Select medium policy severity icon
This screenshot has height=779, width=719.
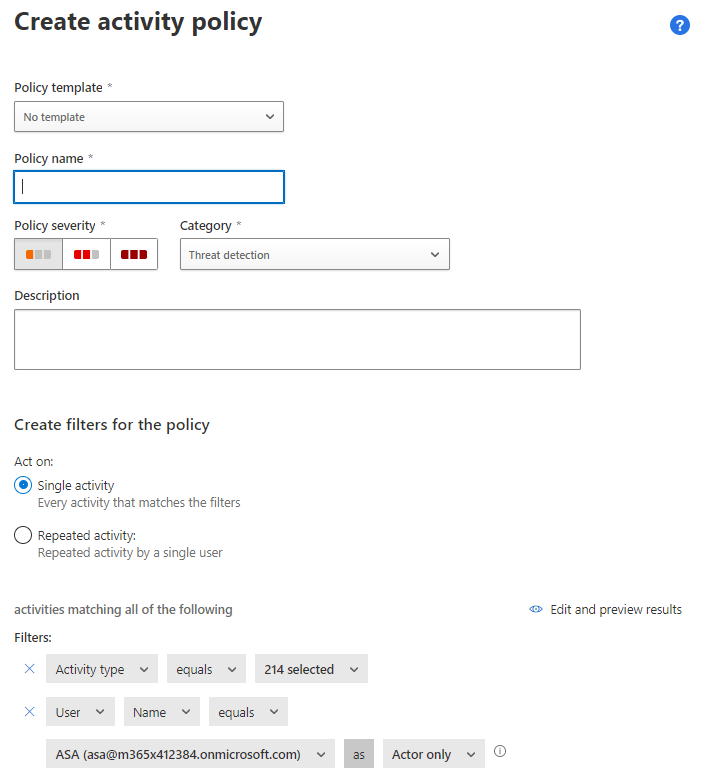(x=86, y=254)
